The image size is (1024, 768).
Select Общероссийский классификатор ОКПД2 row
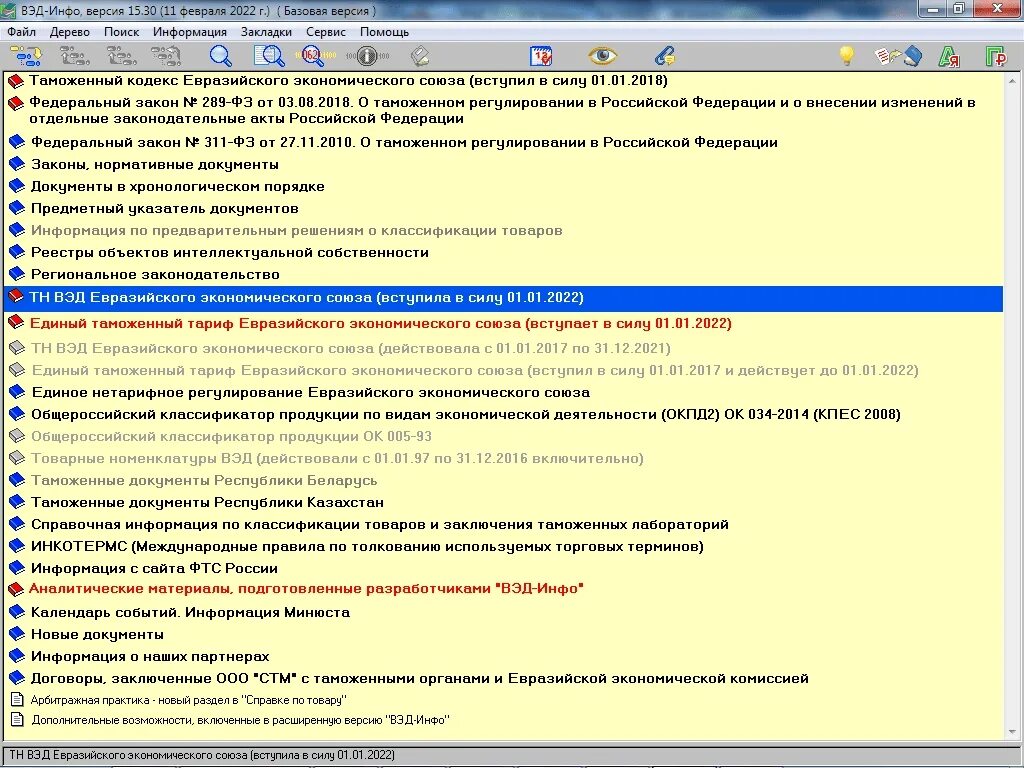pos(466,415)
